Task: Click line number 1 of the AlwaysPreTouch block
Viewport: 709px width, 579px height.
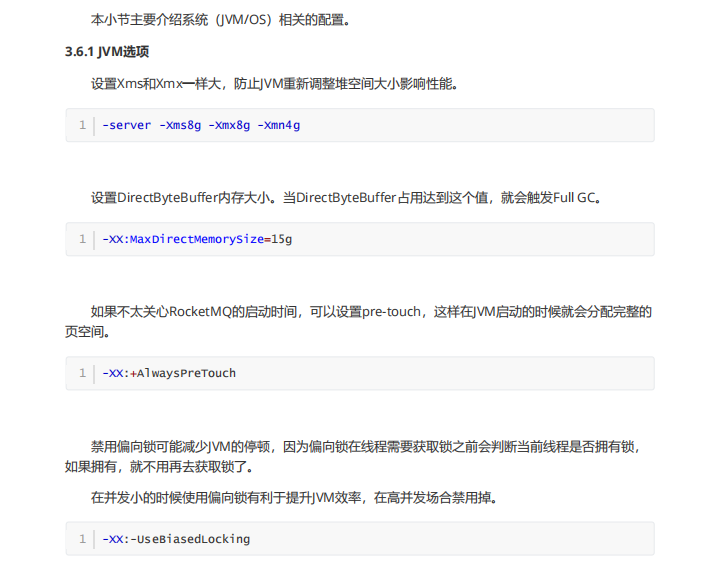Action: [82, 373]
